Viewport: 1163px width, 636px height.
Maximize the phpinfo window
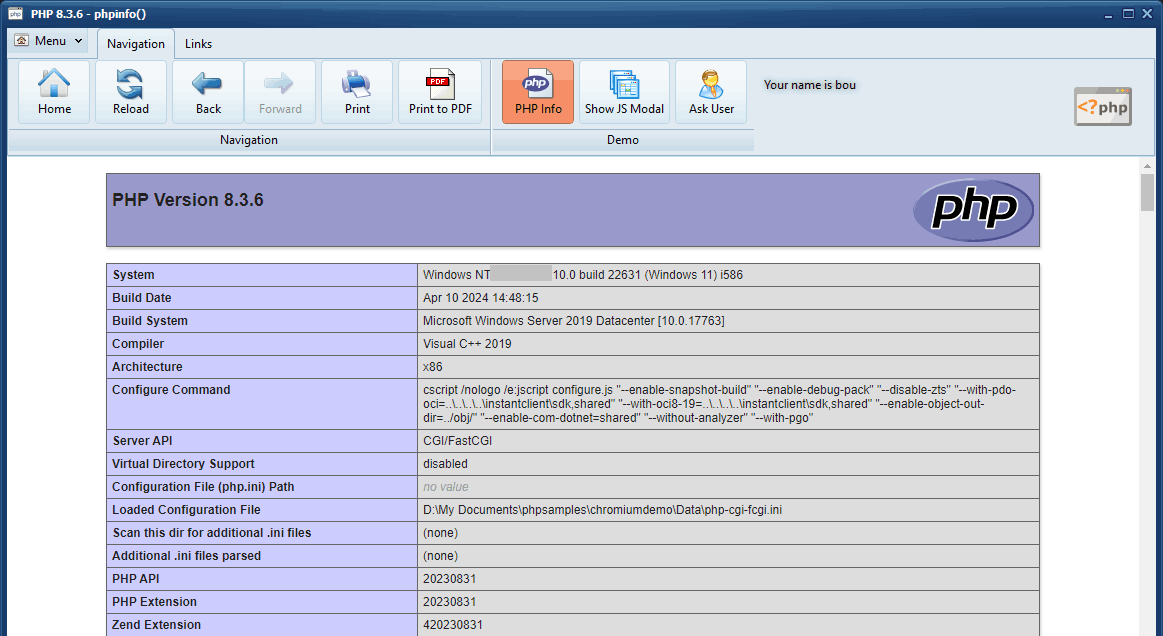[1128, 14]
